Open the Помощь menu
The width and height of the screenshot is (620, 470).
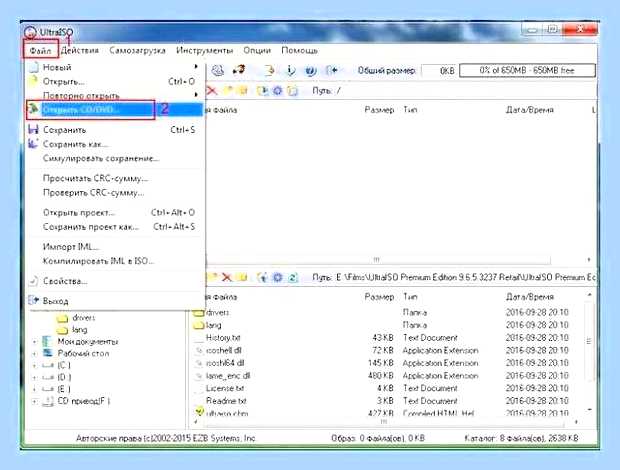coord(299,51)
